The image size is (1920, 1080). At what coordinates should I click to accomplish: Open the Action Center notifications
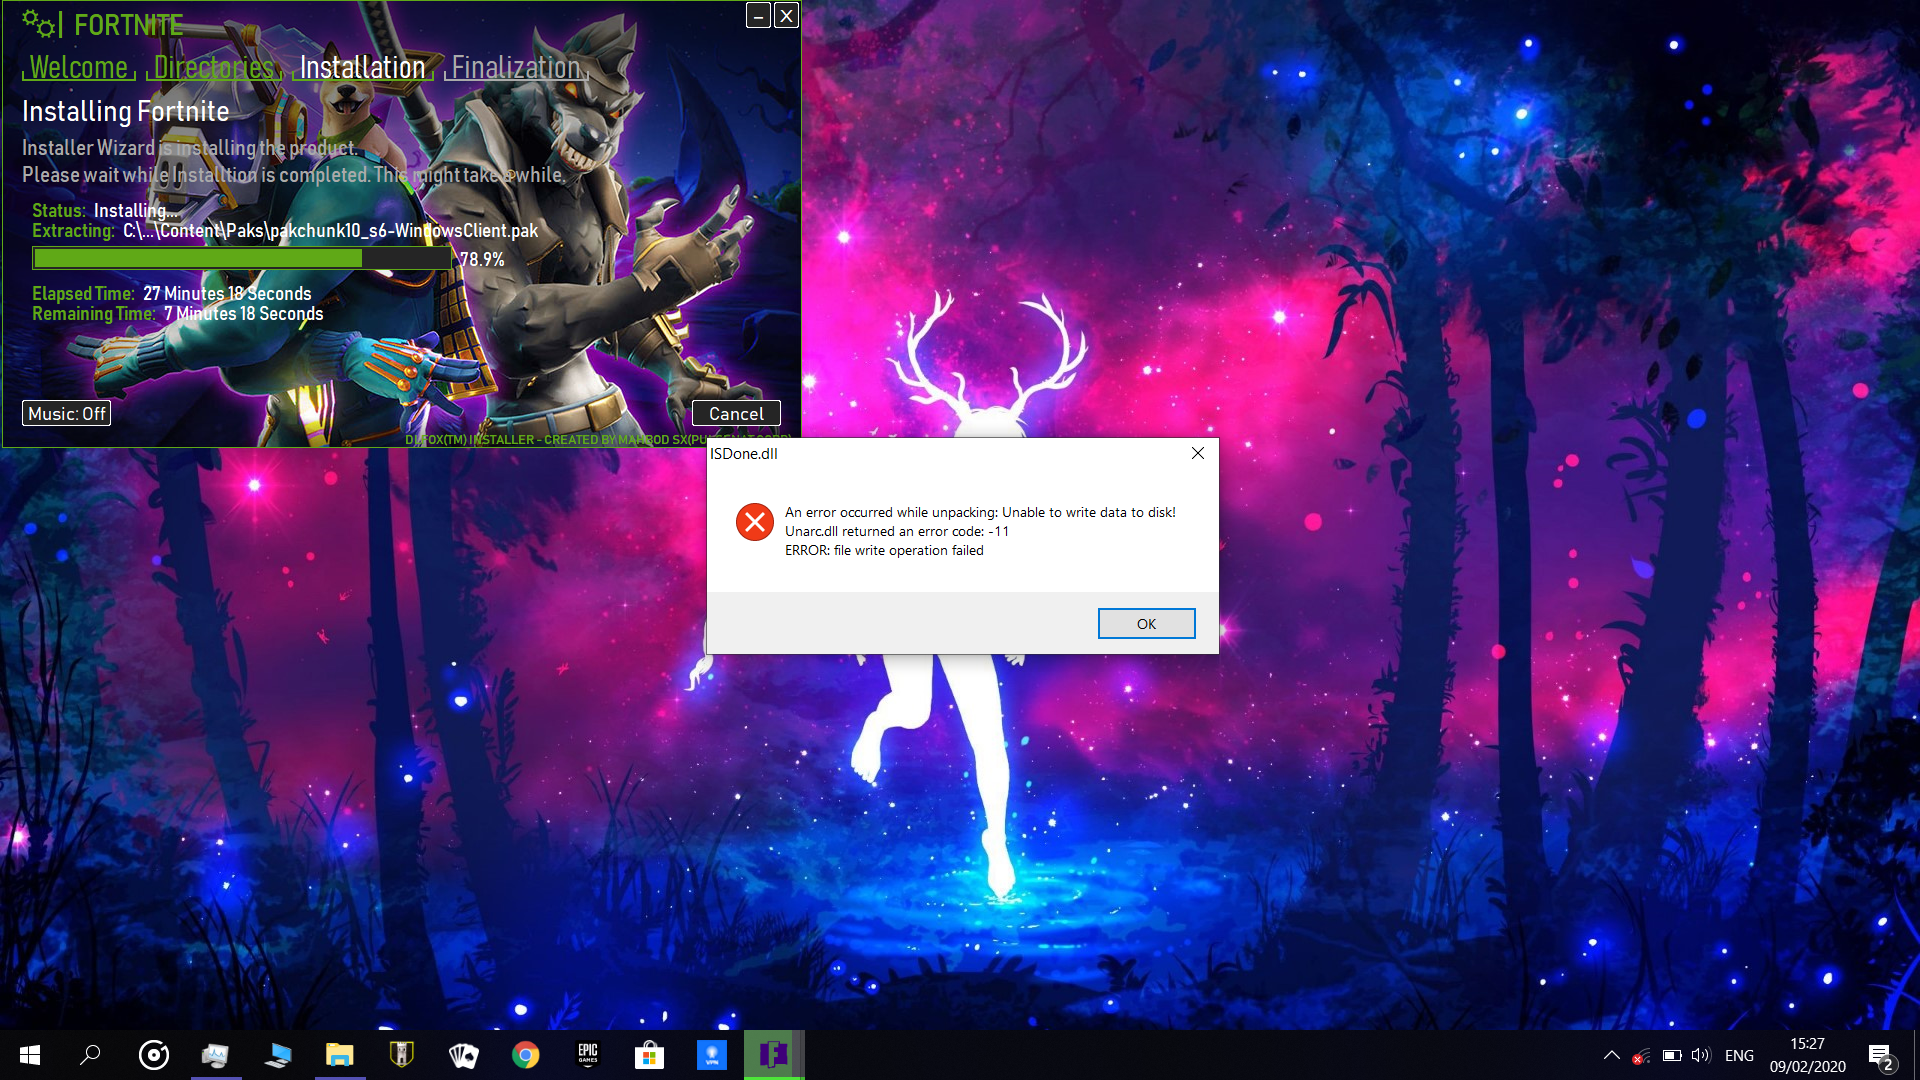pyautogui.click(x=1880, y=1055)
